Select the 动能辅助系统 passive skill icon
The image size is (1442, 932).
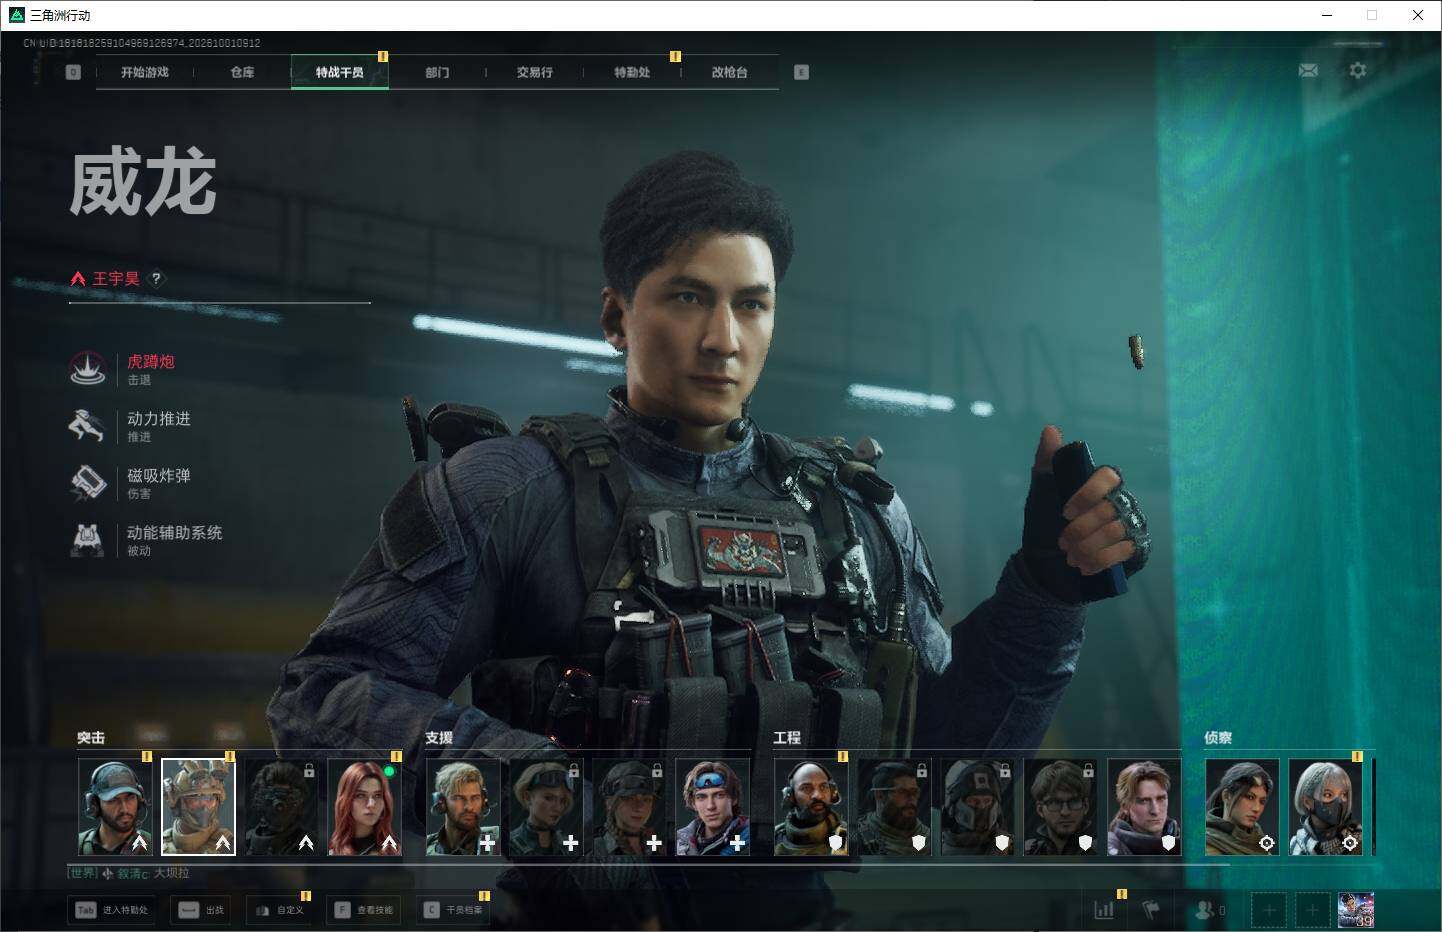[88, 540]
